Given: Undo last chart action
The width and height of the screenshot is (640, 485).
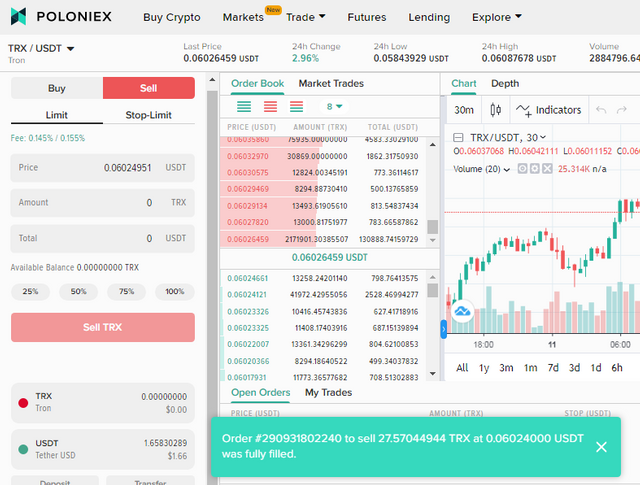Looking at the screenshot, I should point(601,110).
